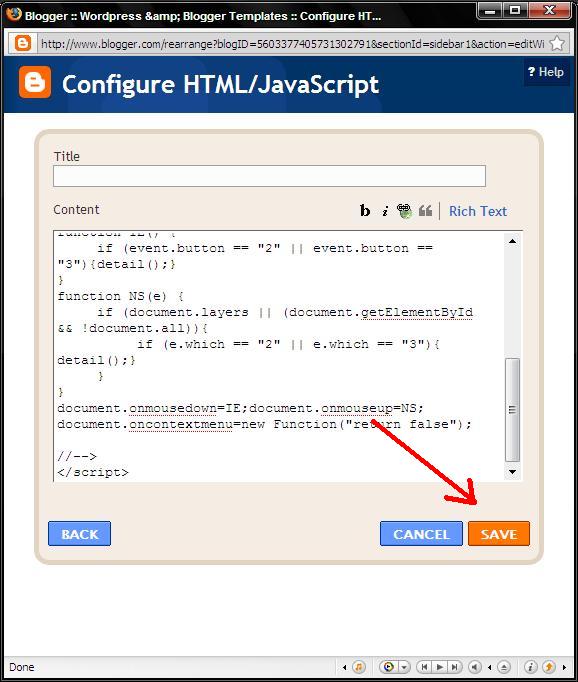
Task: Click the music note status bar icon
Action: coord(358,667)
